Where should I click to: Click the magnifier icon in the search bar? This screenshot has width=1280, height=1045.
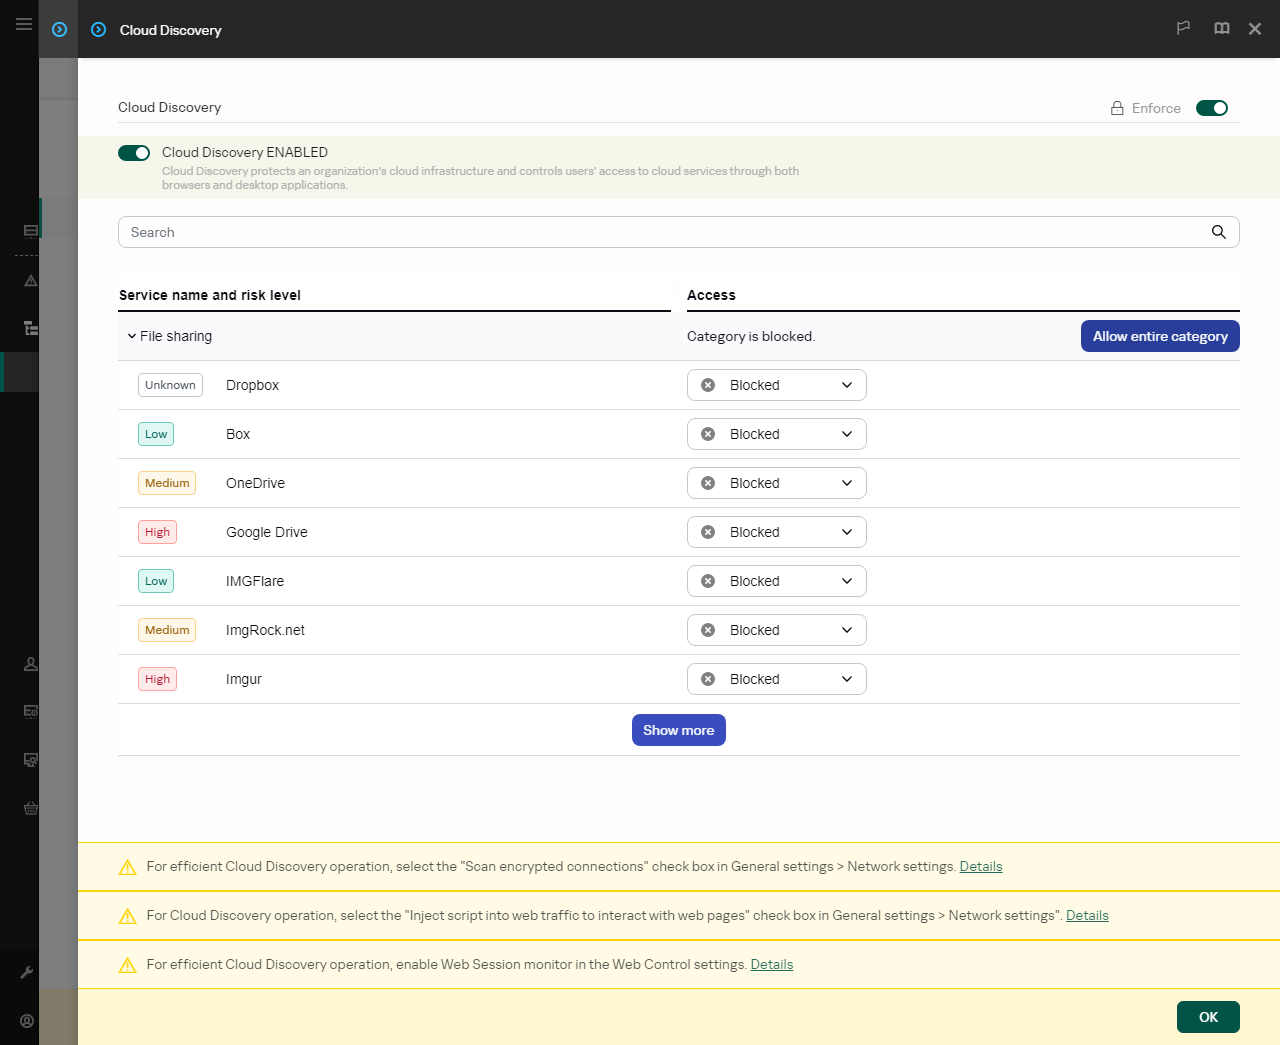point(1218,232)
